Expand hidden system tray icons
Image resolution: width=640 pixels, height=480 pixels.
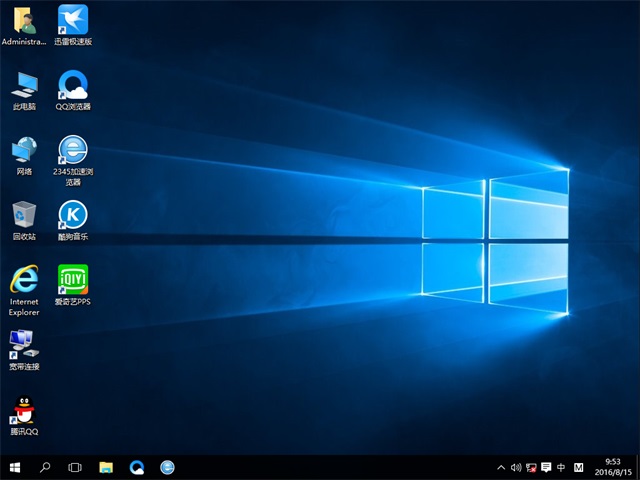501,467
